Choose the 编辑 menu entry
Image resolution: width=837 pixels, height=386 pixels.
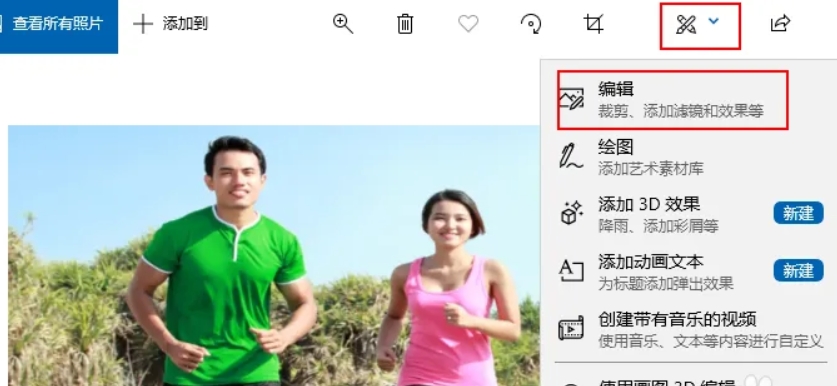[x=673, y=100]
